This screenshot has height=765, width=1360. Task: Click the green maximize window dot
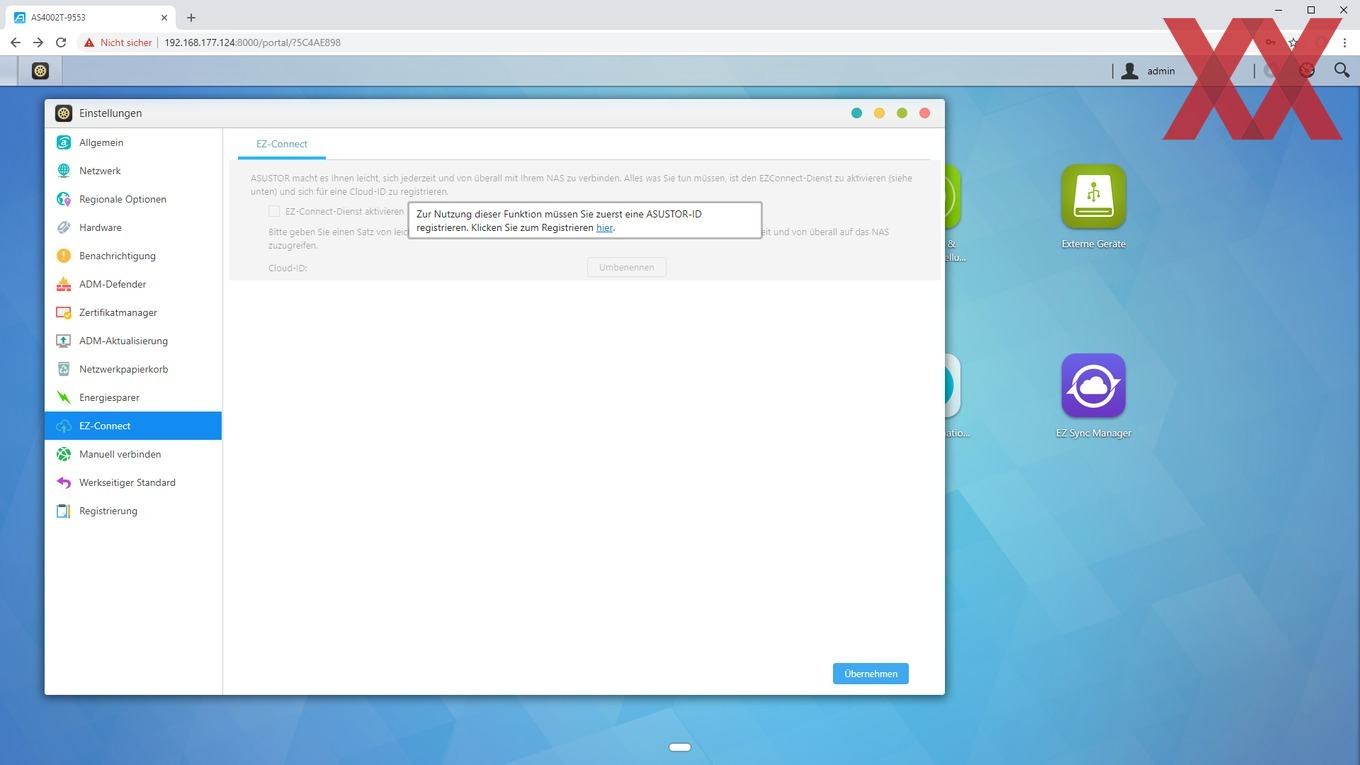[x=902, y=113]
